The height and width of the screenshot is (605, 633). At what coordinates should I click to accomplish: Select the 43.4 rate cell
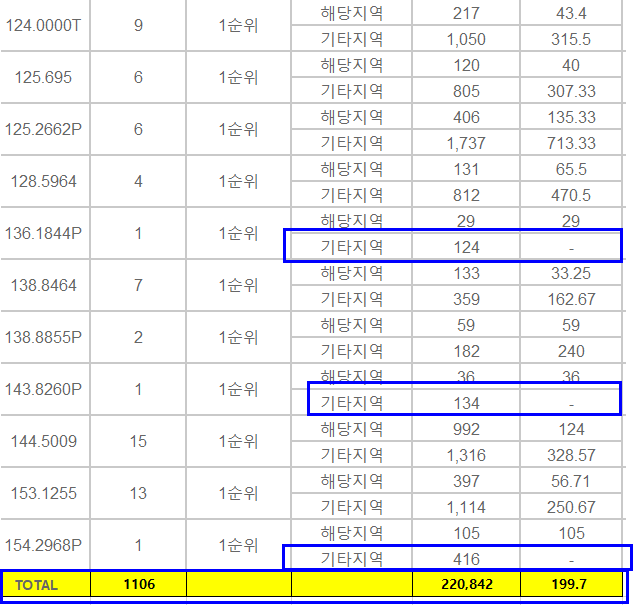click(x=571, y=13)
